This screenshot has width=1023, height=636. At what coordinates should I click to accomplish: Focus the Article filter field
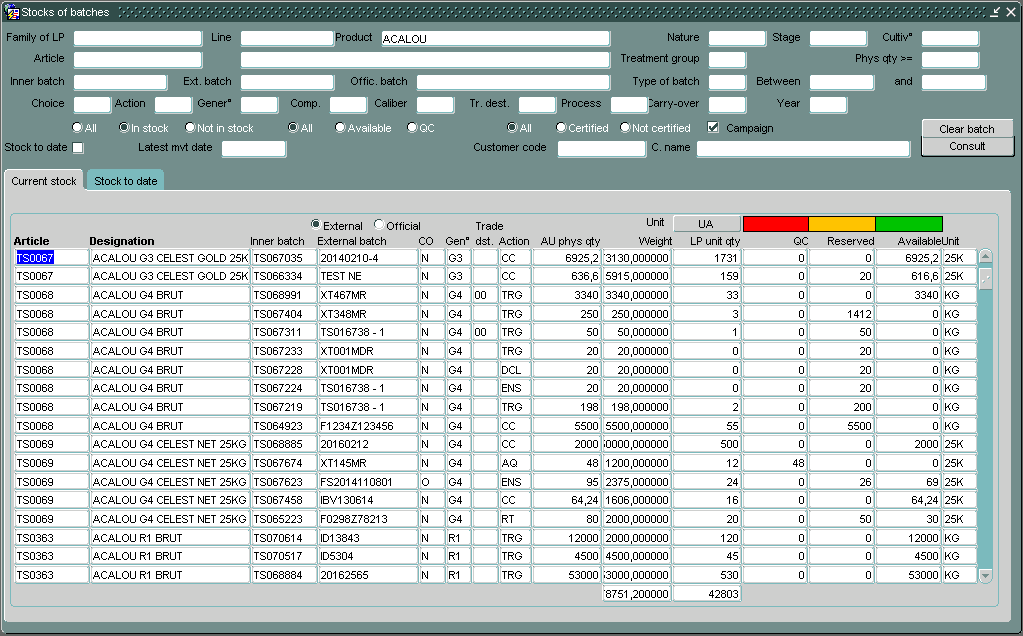138,59
